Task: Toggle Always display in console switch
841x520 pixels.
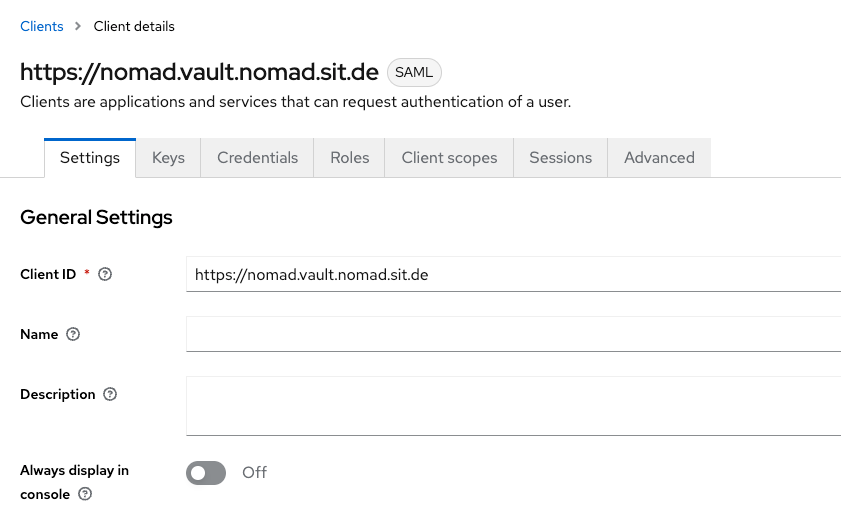Action: coord(206,472)
